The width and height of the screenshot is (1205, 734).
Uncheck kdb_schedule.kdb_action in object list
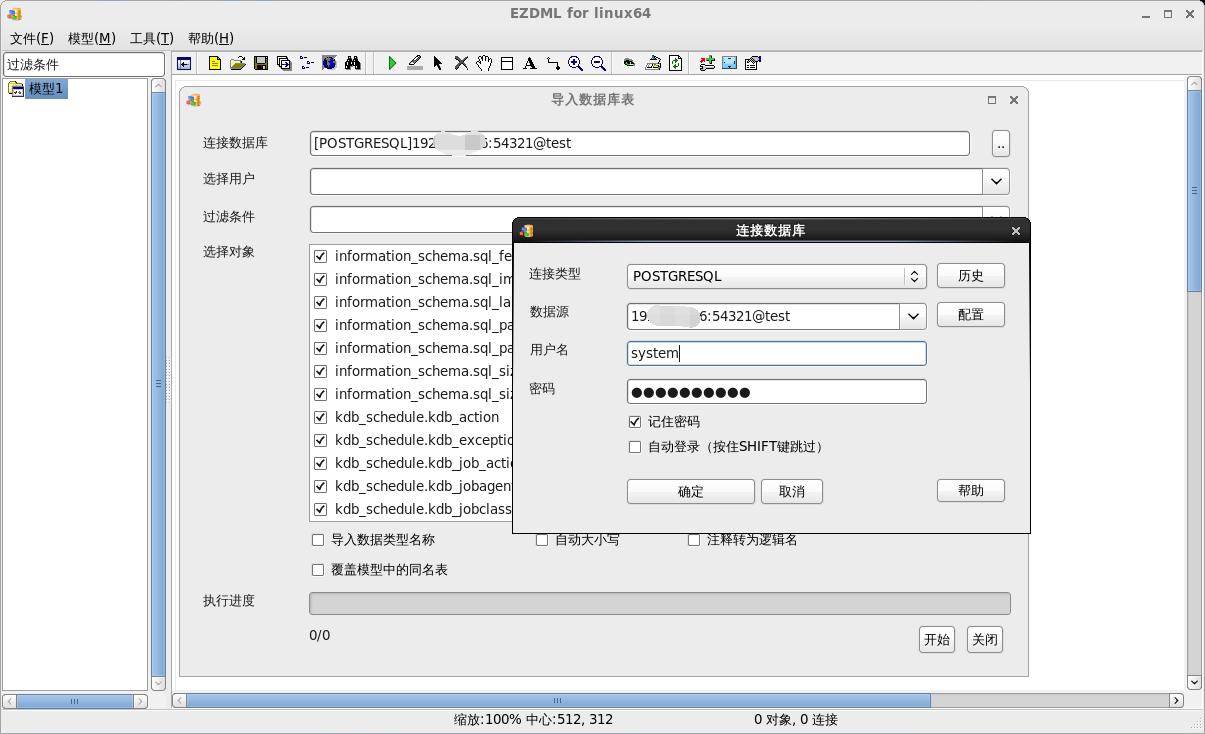coord(321,417)
